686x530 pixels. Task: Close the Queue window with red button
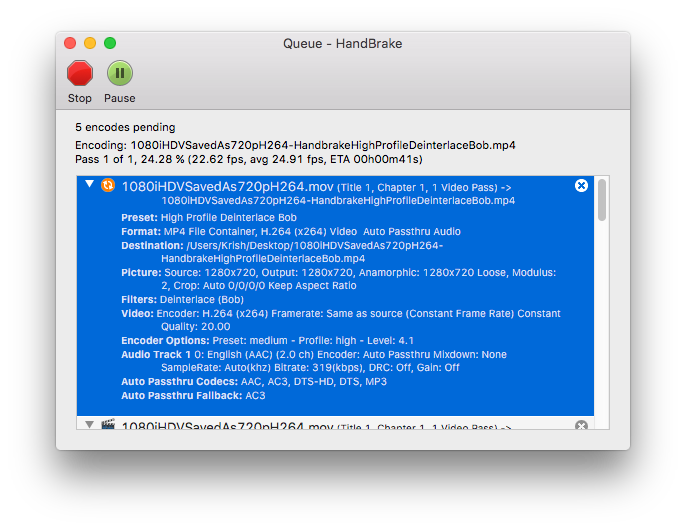point(70,43)
